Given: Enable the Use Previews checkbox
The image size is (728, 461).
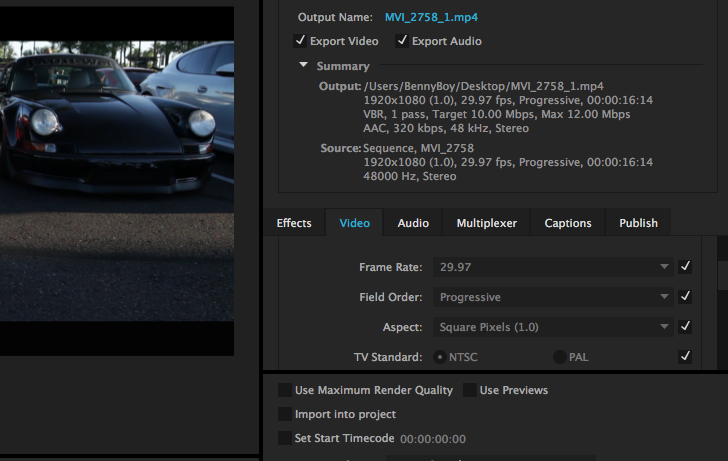Looking at the screenshot, I should pyautogui.click(x=469, y=390).
